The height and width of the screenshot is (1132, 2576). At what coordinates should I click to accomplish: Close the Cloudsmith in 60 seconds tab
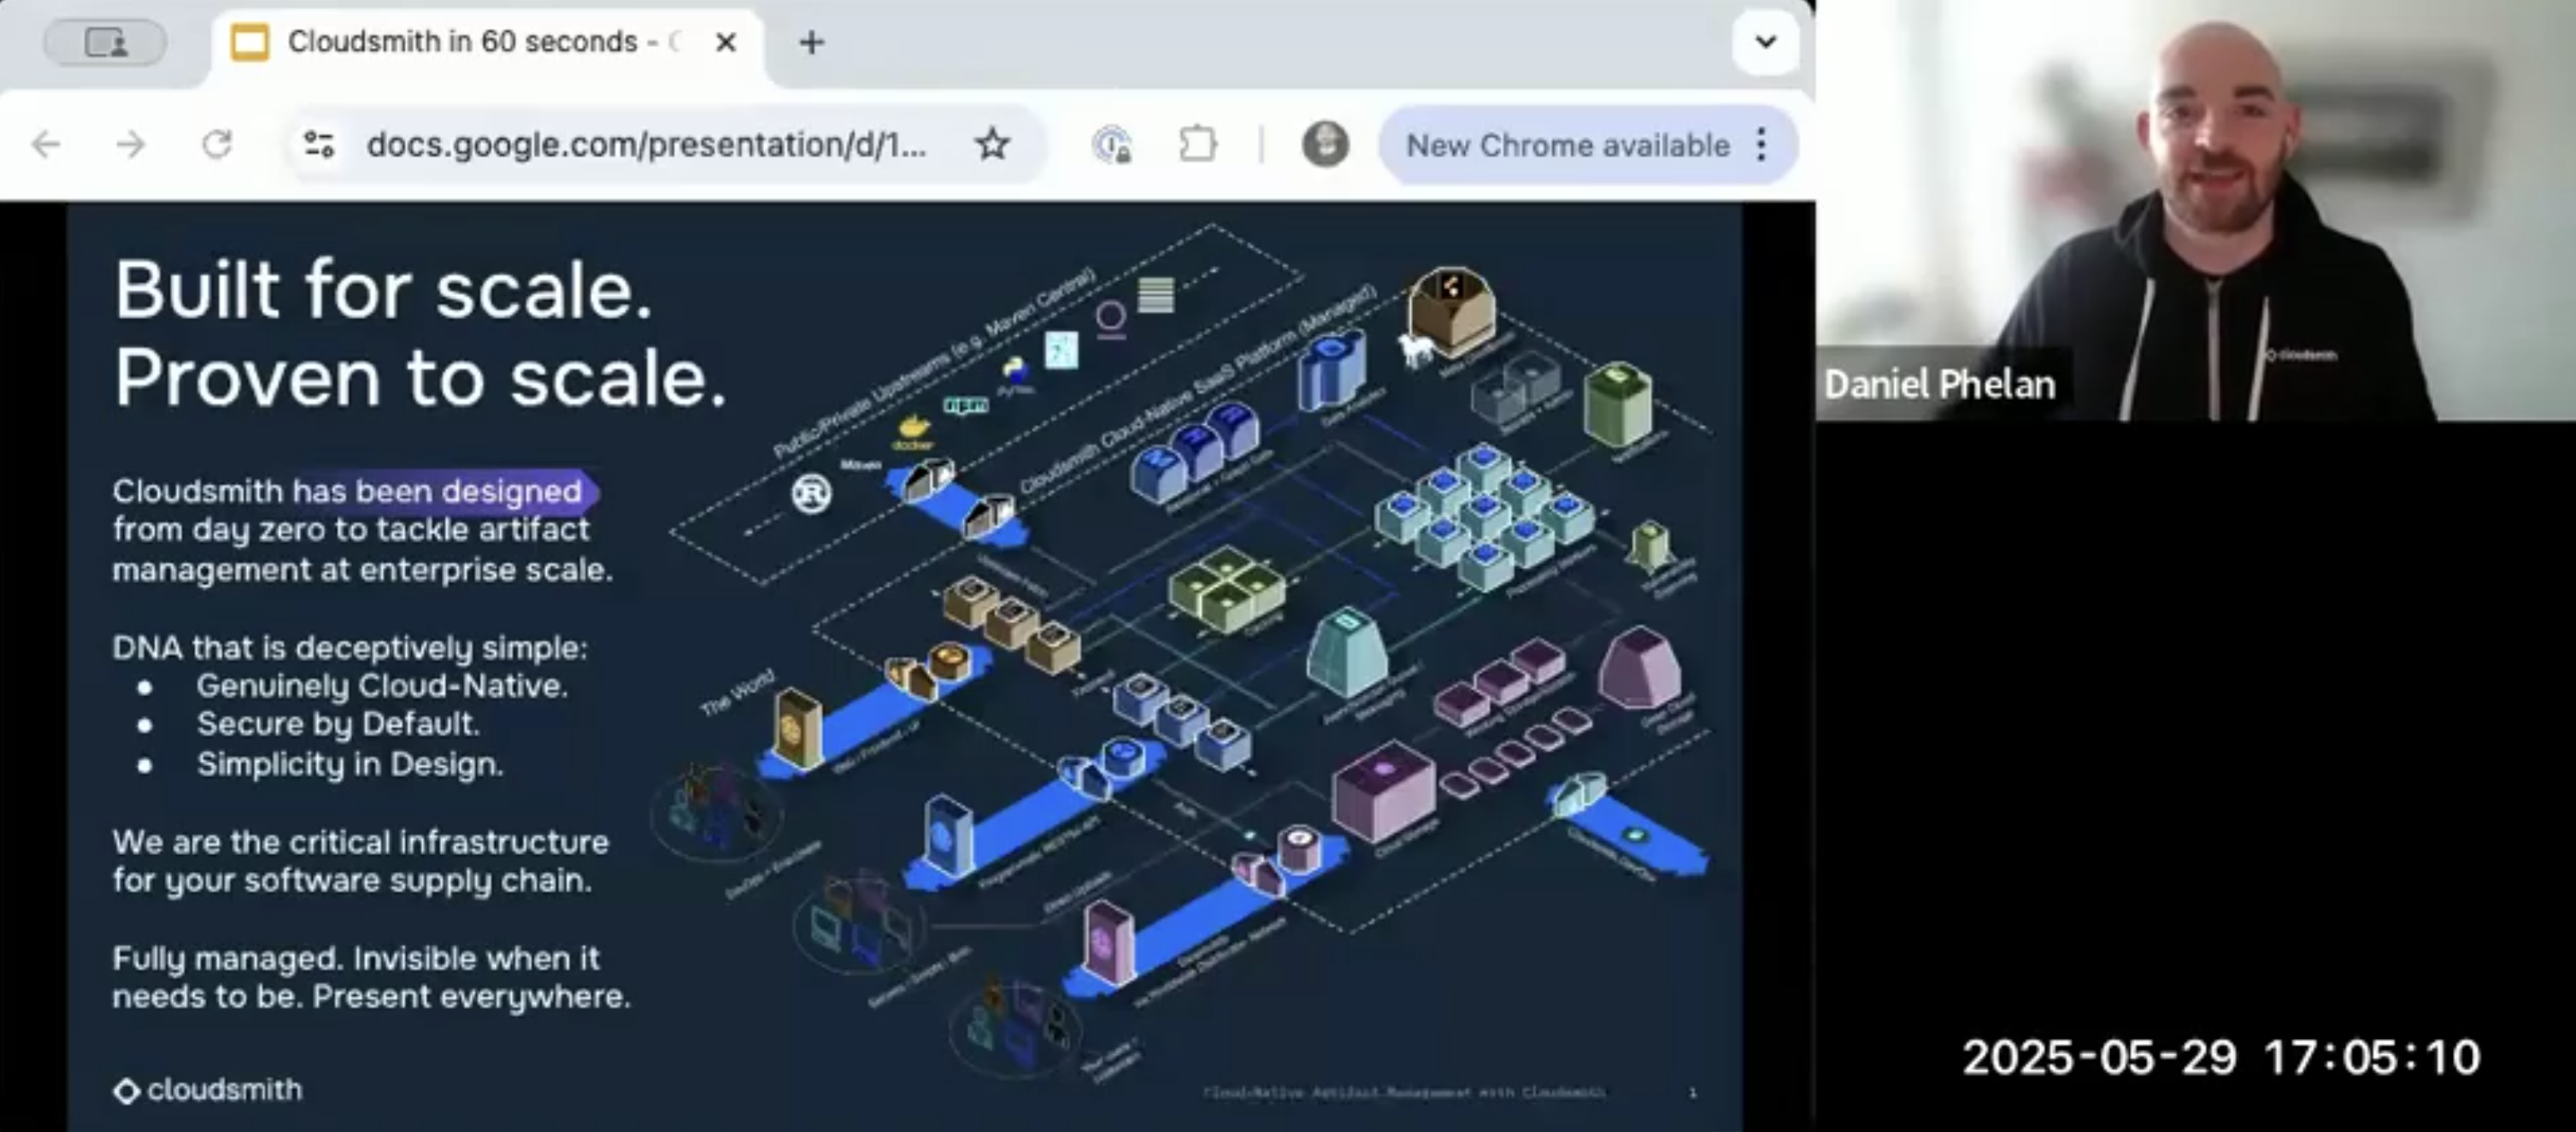tap(727, 42)
